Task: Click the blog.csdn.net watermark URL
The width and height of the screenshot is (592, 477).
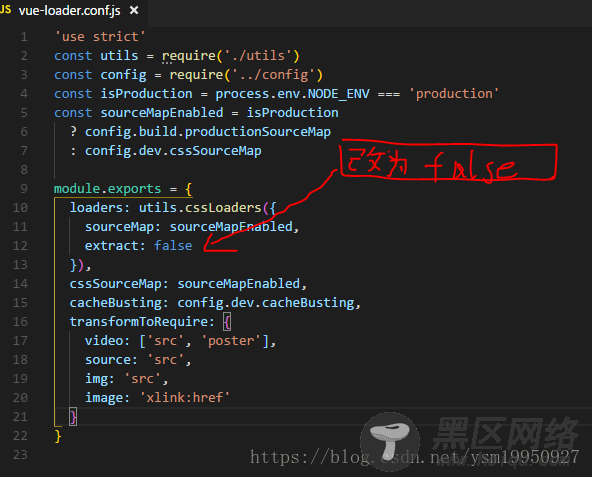Action: [x=414, y=457]
